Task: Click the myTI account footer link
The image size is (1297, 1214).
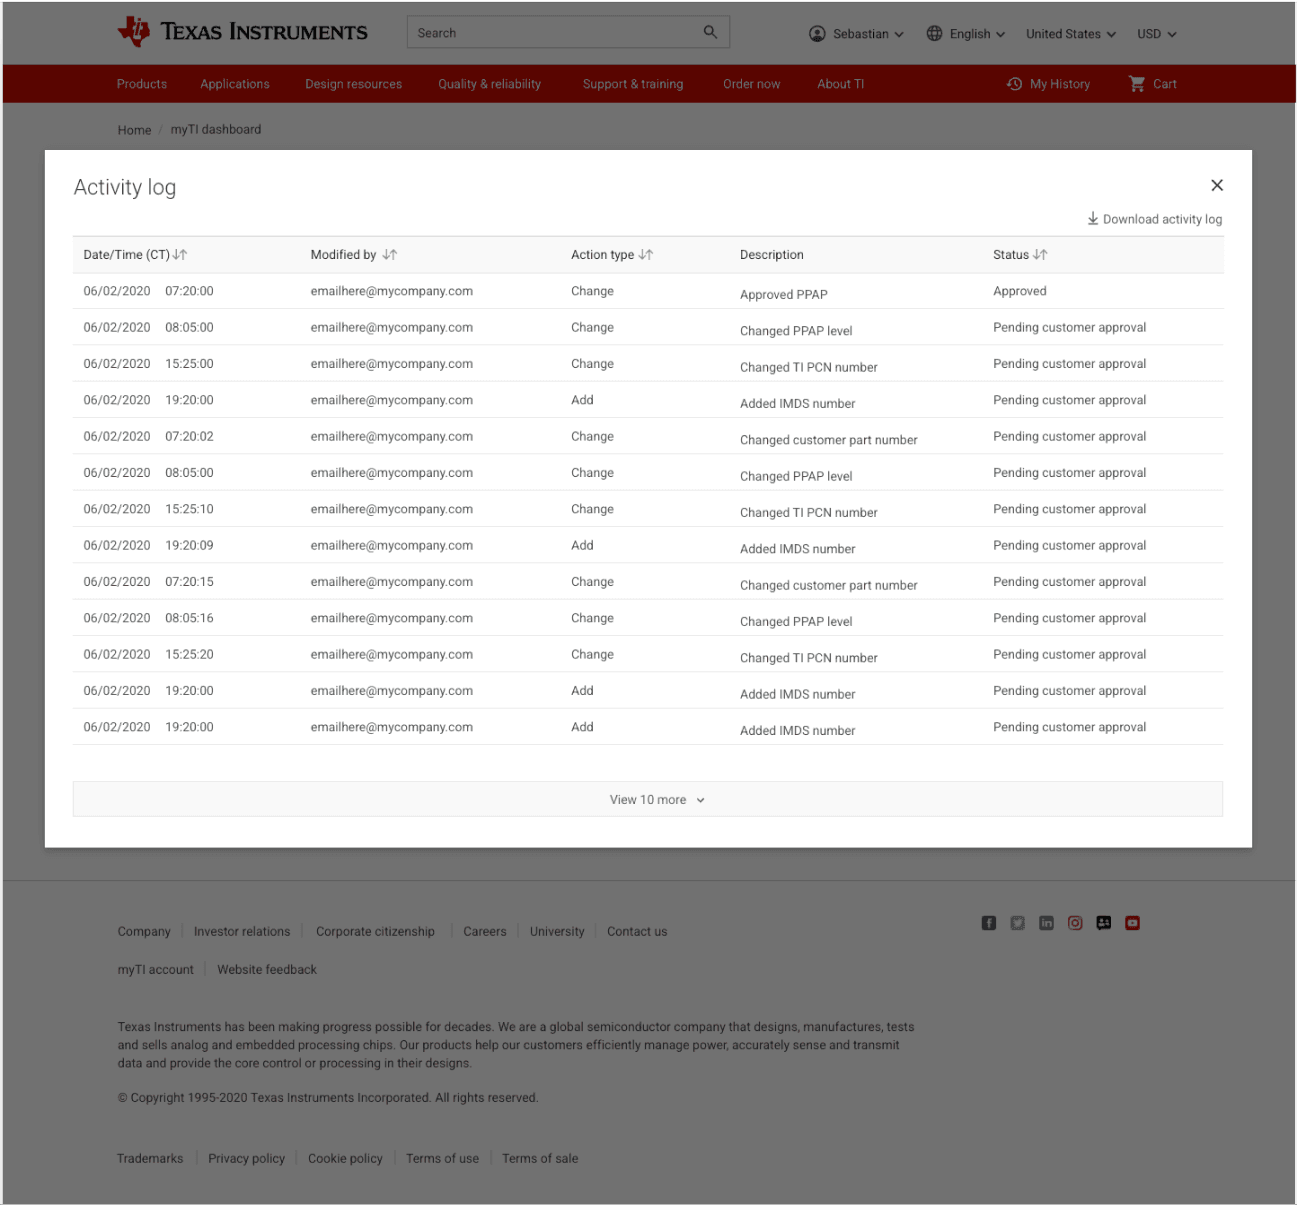Action: click(156, 969)
